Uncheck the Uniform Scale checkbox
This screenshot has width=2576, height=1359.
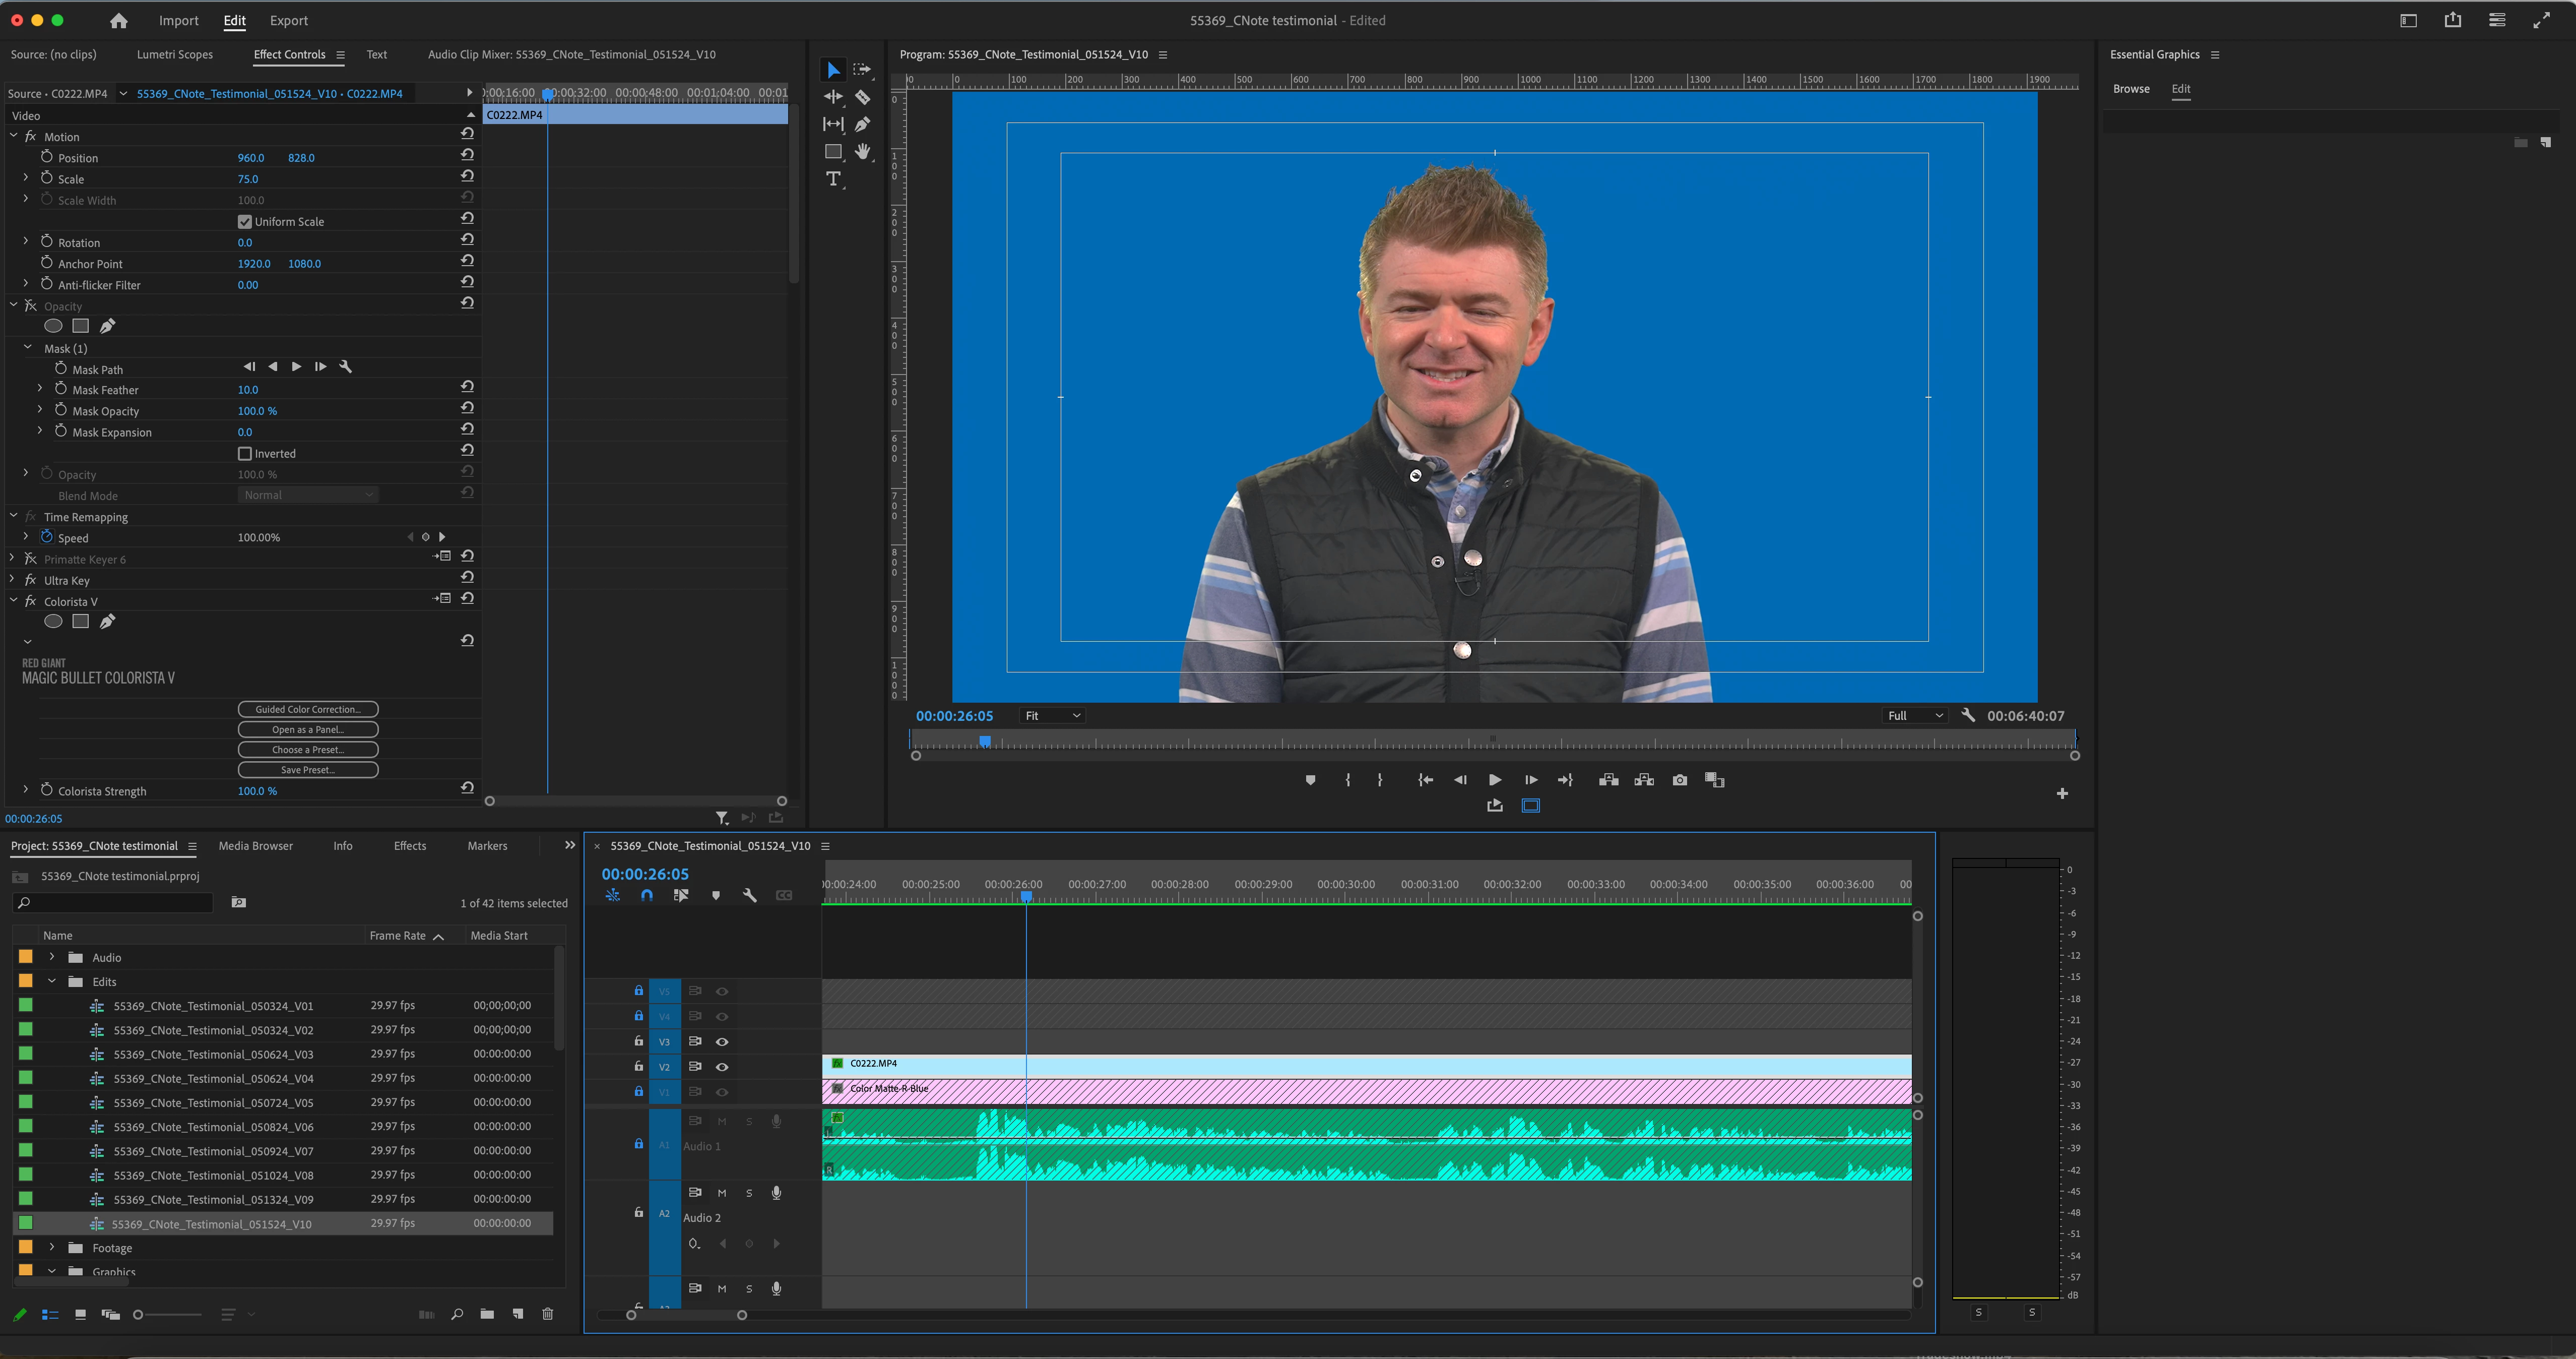tap(245, 222)
